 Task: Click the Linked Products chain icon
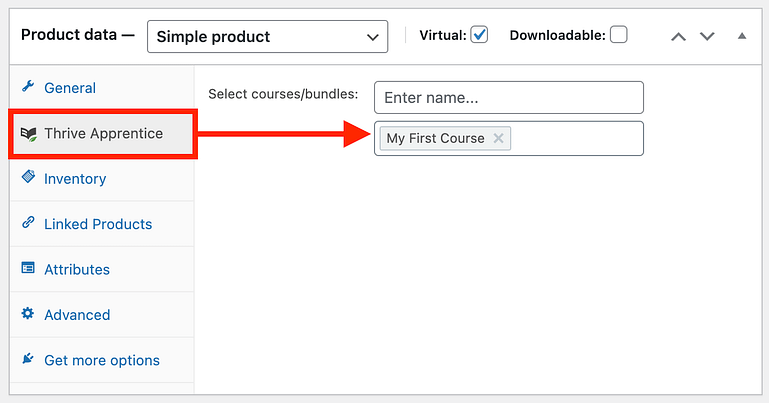(x=28, y=223)
